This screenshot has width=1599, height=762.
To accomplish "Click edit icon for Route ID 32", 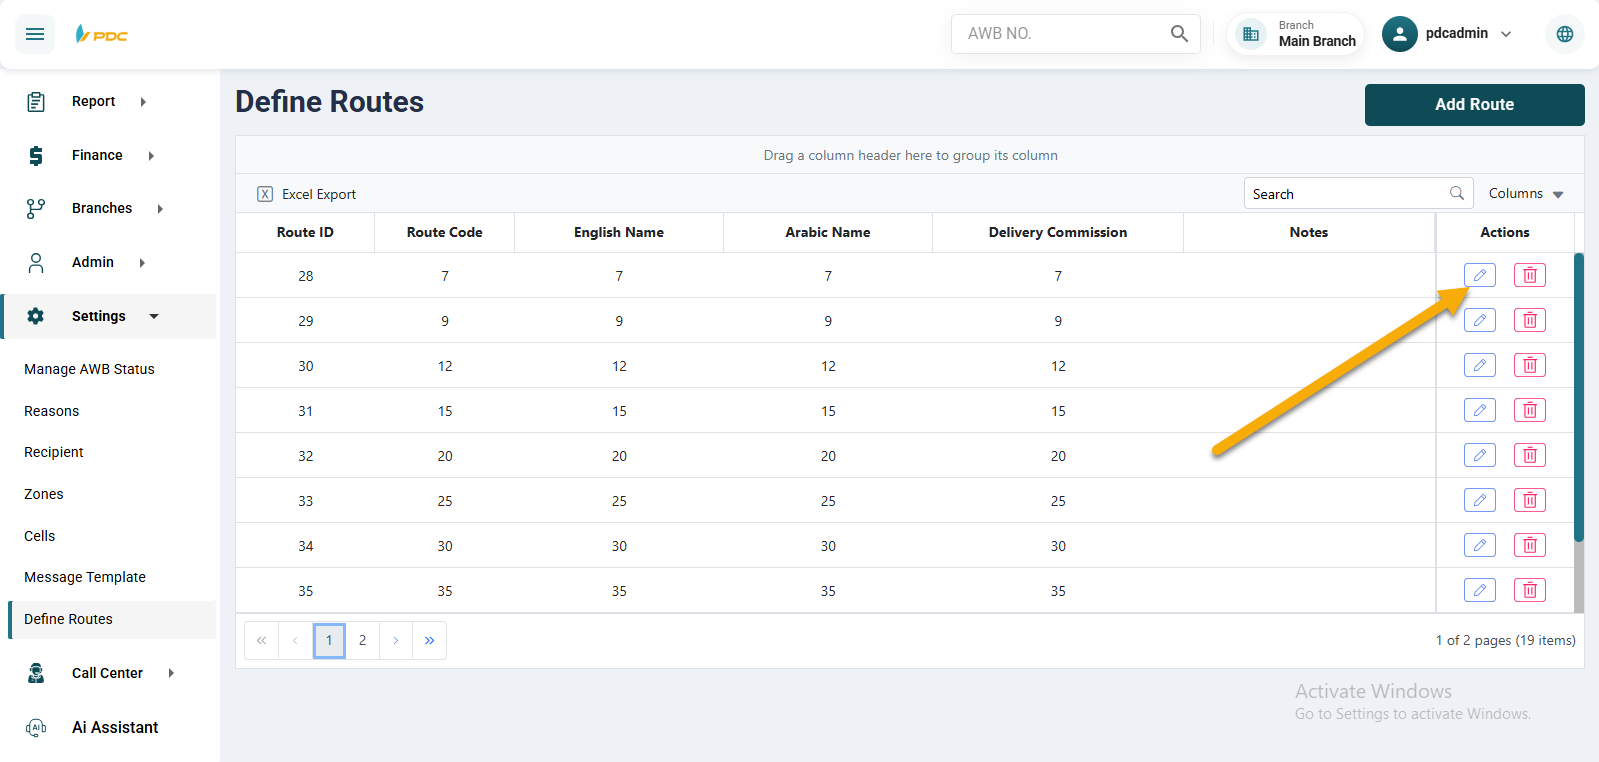I will point(1479,455).
